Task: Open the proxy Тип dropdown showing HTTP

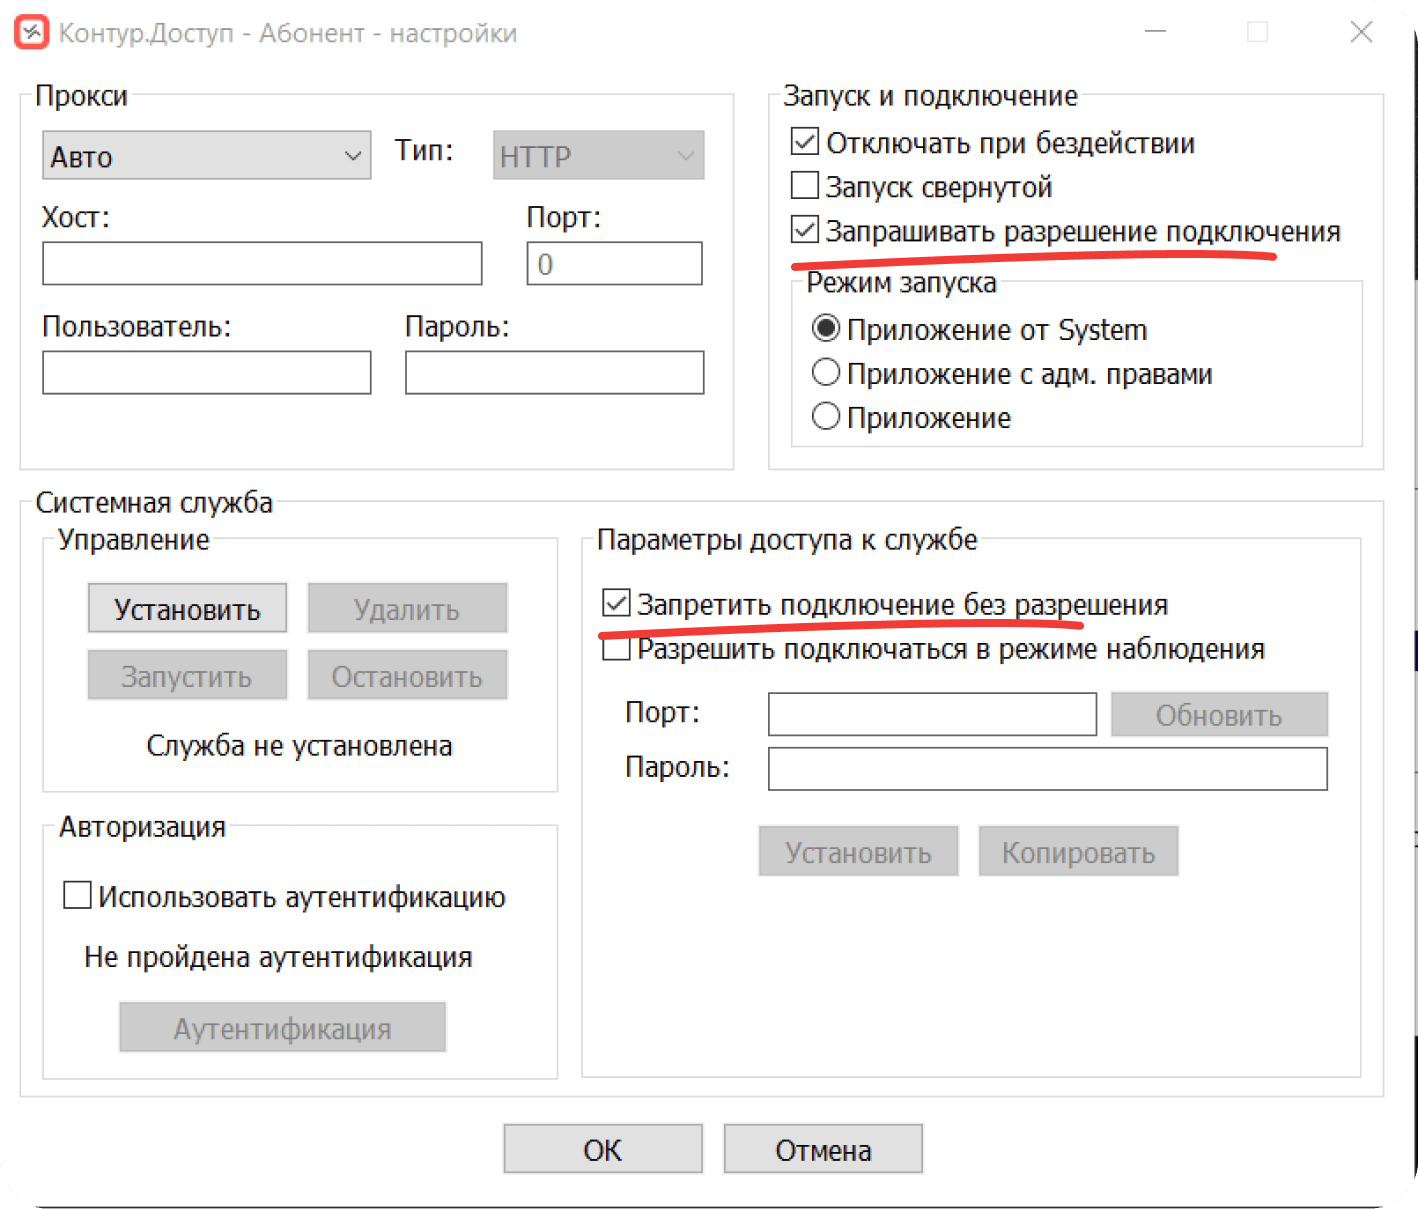Action: tap(598, 155)
